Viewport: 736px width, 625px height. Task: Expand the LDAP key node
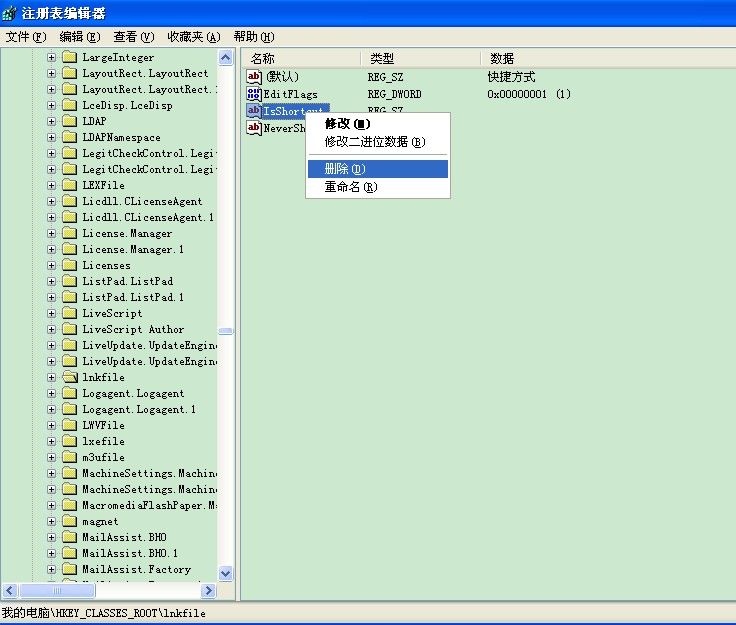(51, 121)
